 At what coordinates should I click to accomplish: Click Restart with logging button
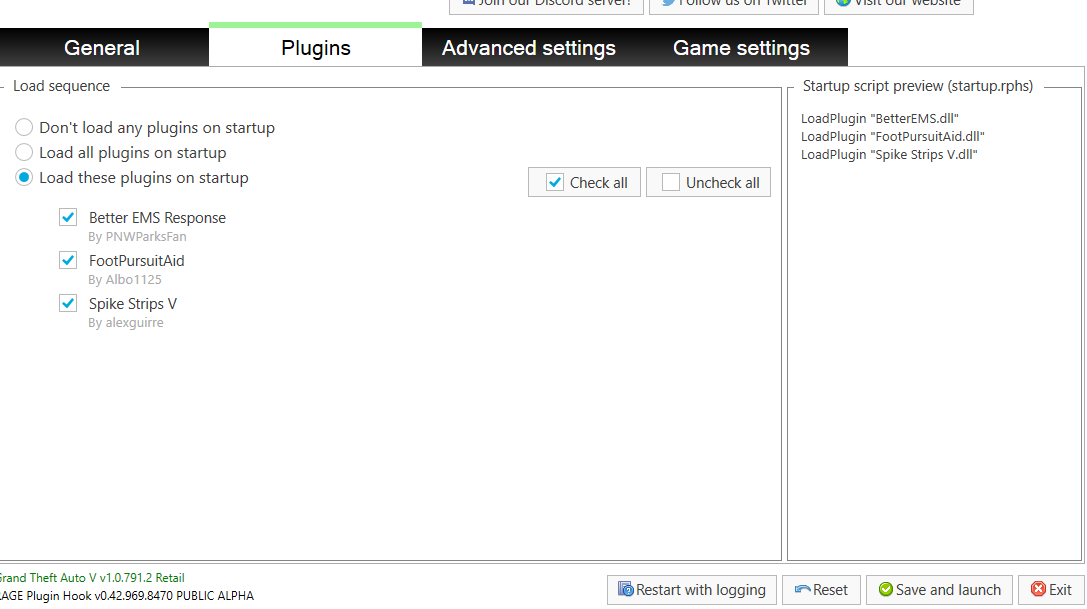692,590
